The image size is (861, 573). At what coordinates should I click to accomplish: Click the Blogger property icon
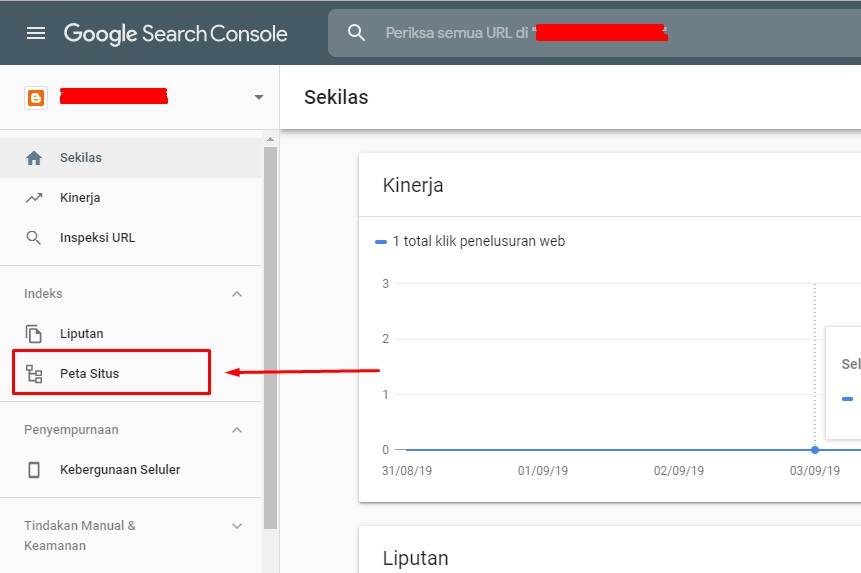36,98
